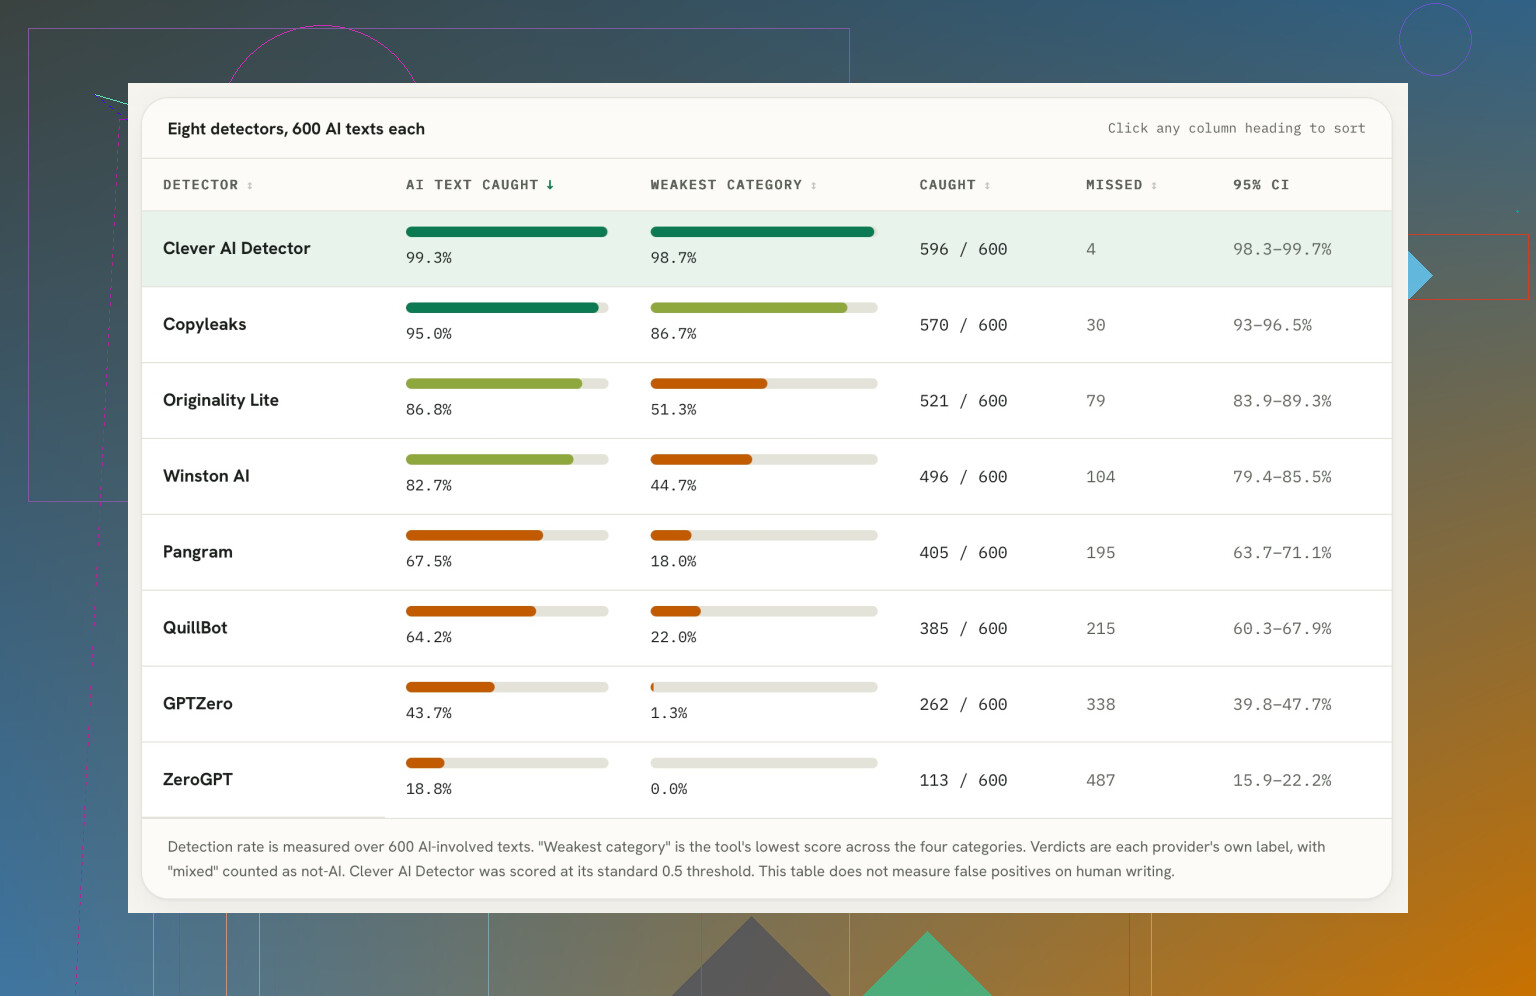The height and width of the screenshot is (996, 1536).
Task: Click Copyleaks 95.0% green progress bar
Action: [502, 308]
